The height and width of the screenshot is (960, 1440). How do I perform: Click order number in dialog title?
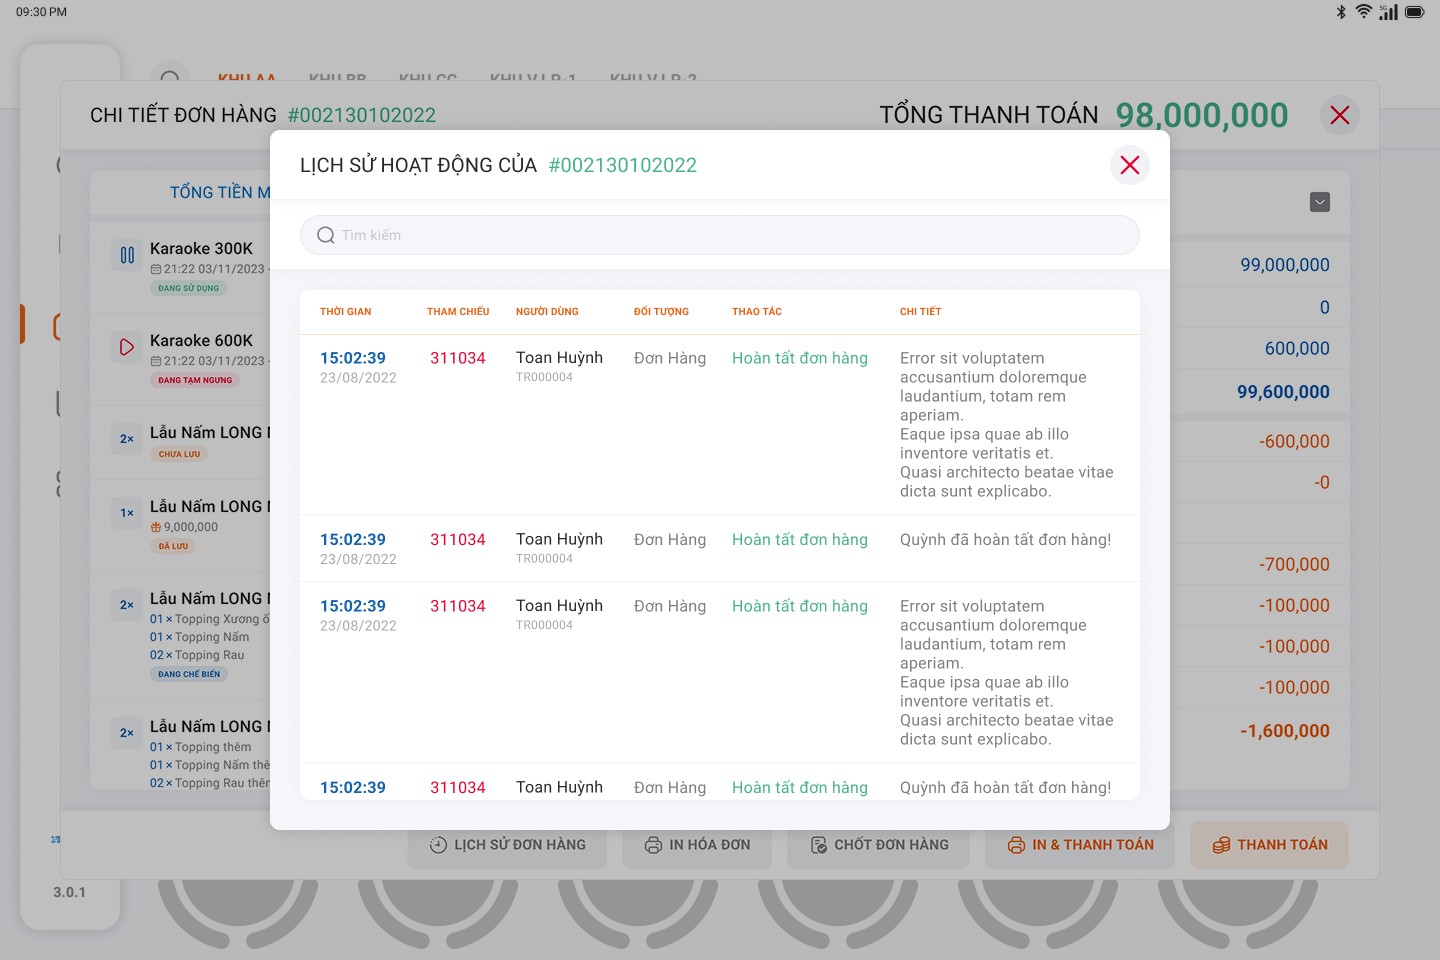pyautogui.click(x=623, y=165)
